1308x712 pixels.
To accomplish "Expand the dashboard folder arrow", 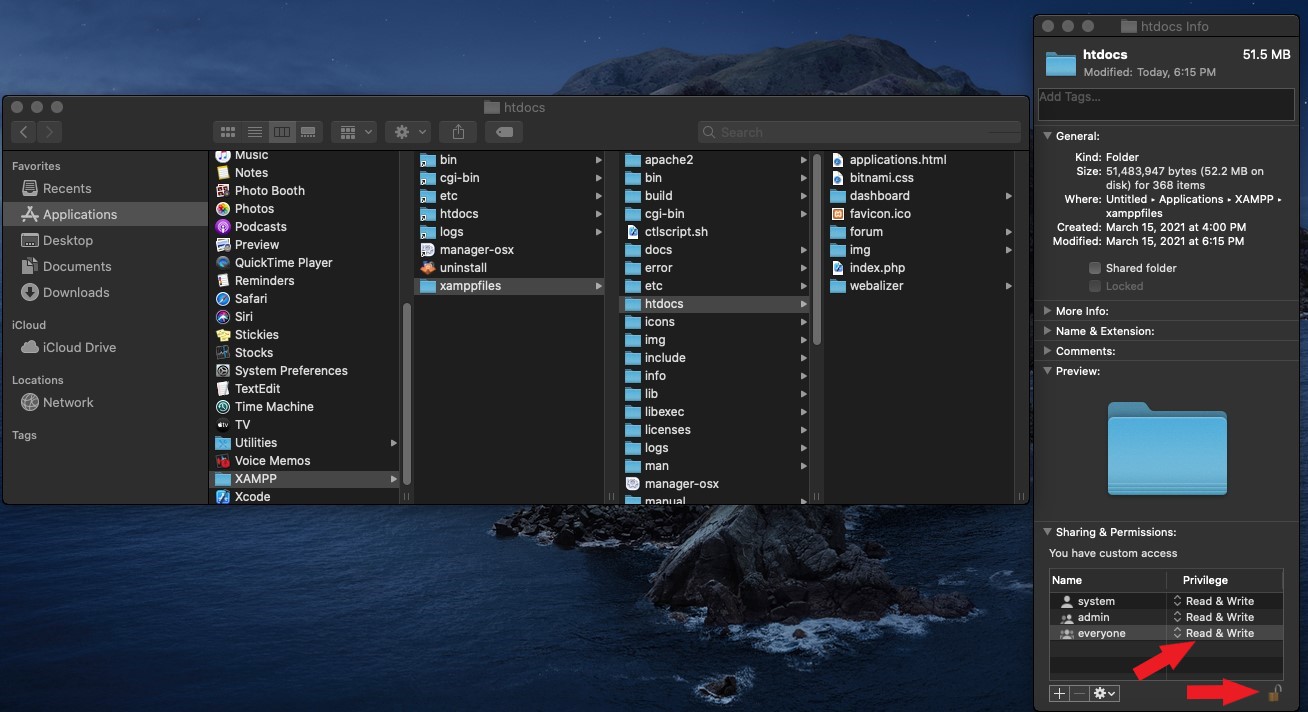I will click(x=1009, y=195).
